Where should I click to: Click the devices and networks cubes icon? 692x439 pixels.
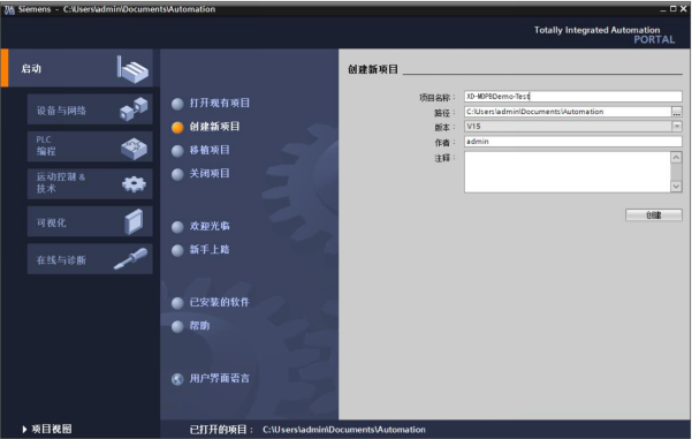coord(133,109)
